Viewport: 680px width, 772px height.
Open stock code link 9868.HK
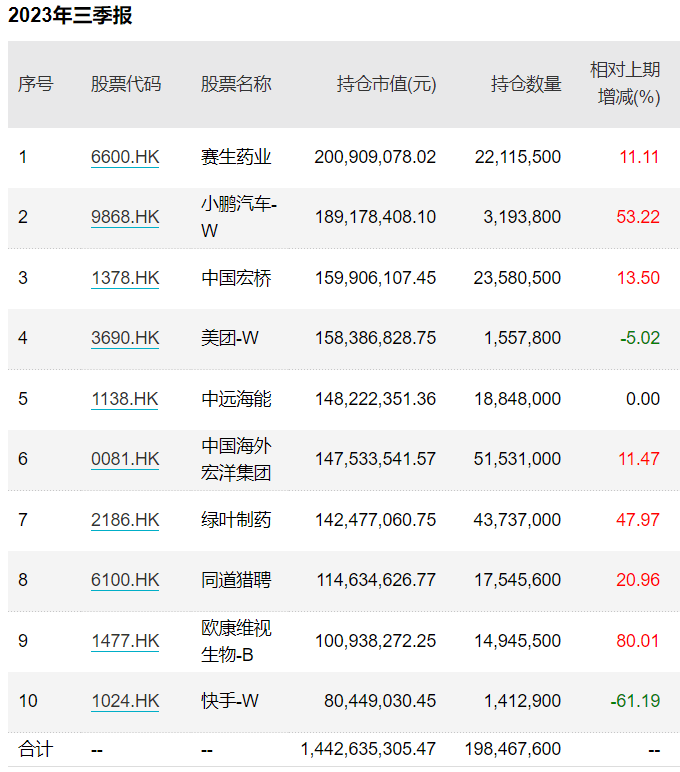pos(124,217)
